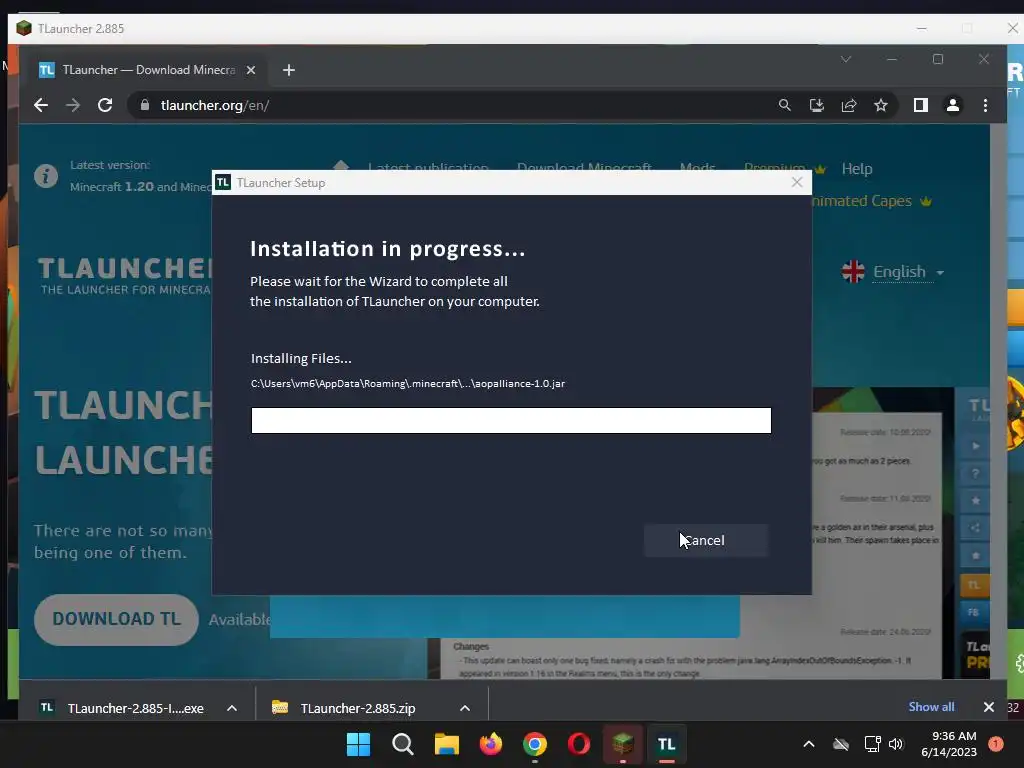Show hidden system tray icons
The height and width of the screenshot is (768, 1024).
click(x=808, y=744)
